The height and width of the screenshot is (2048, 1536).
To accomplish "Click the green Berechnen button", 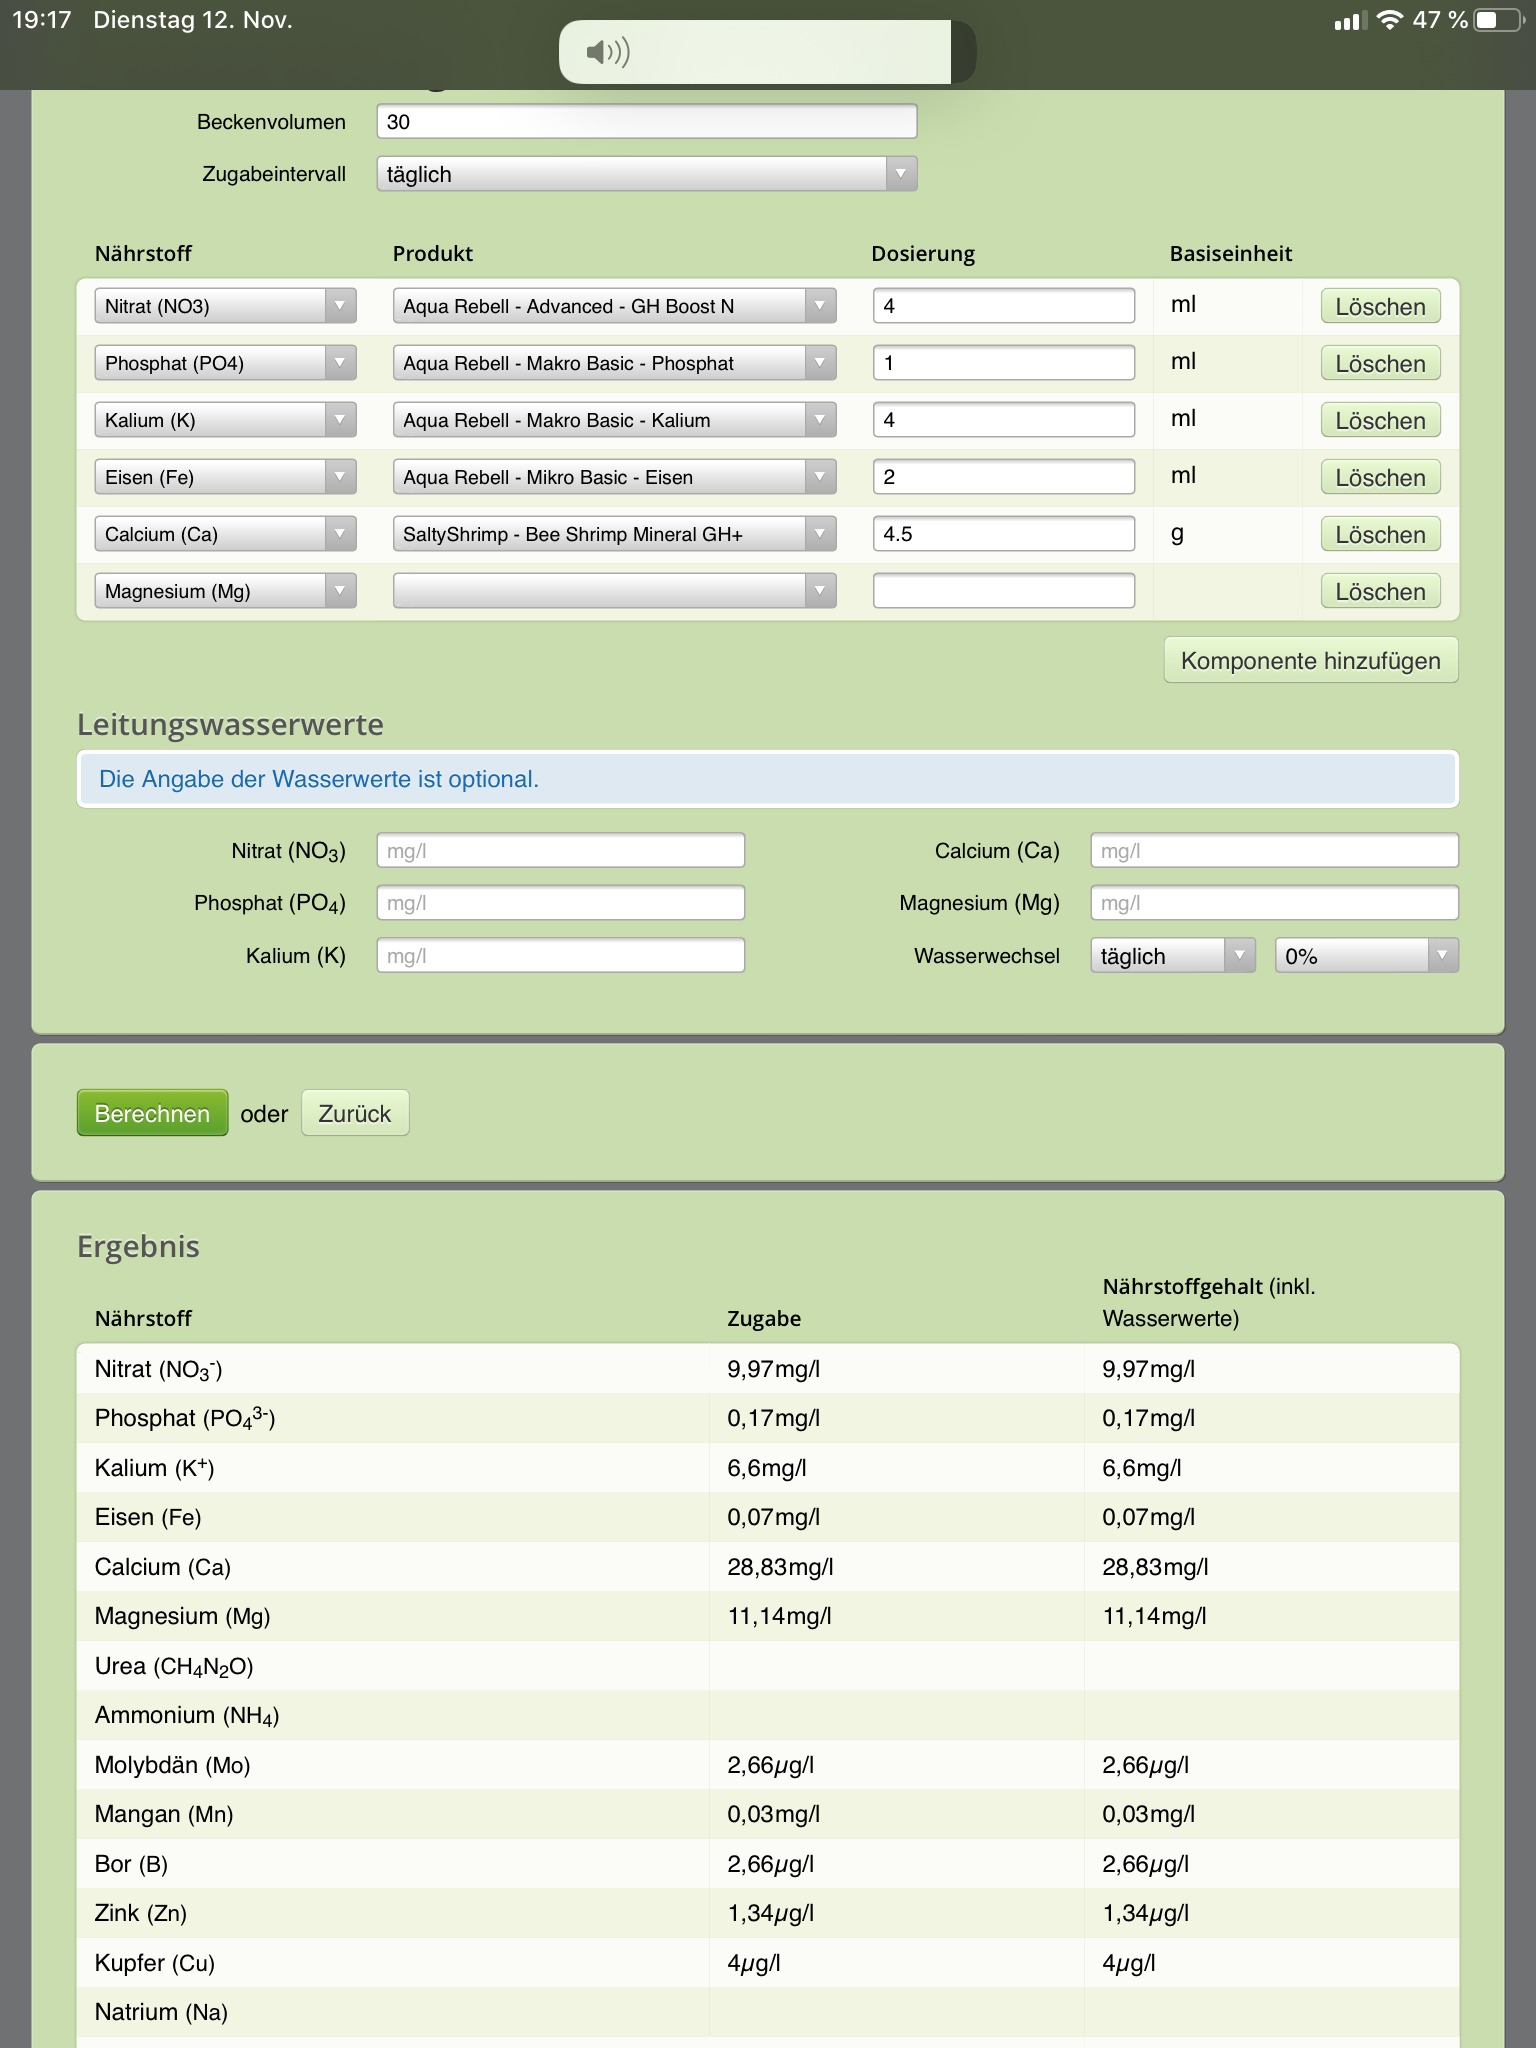I will (x=152, y=1113).
